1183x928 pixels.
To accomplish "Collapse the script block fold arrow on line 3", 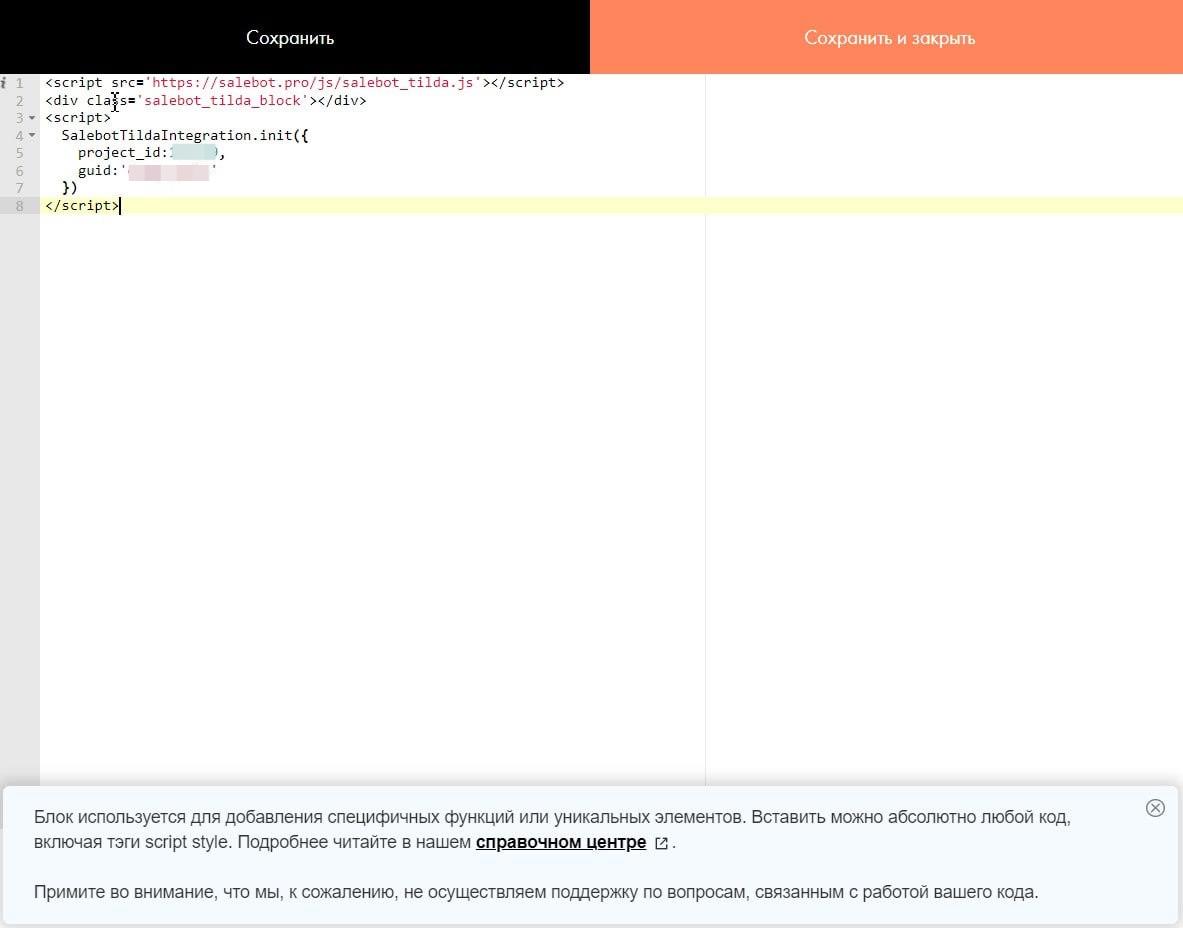I will point(32,118).
